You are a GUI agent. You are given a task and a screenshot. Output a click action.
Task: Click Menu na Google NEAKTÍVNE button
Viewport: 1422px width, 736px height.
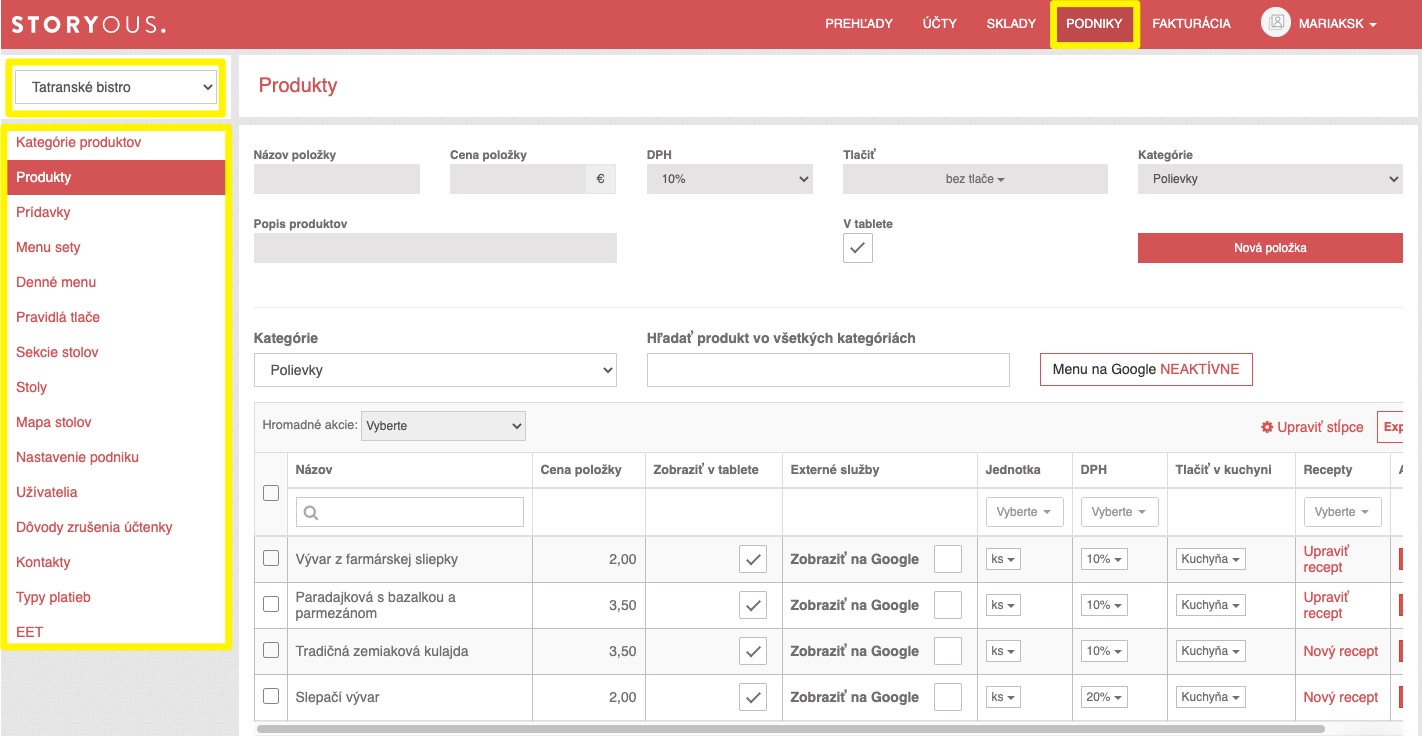pos(1146,369)
